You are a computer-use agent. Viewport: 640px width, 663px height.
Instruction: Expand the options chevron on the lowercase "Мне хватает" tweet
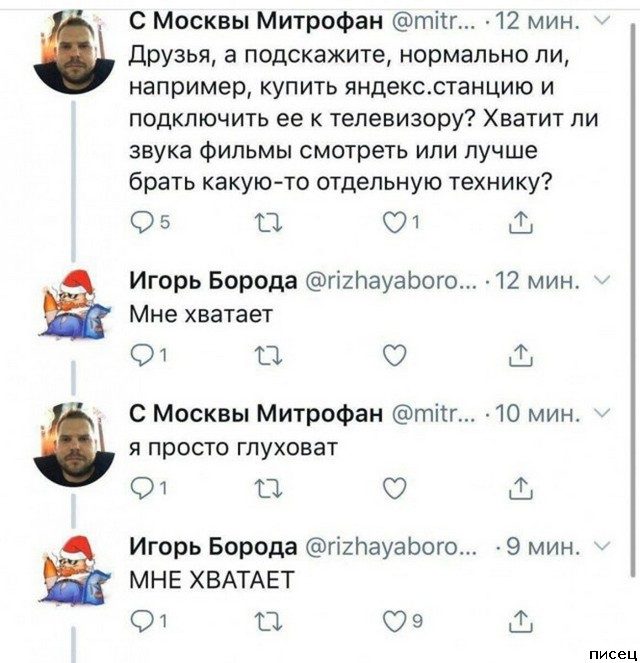(599, 280)
